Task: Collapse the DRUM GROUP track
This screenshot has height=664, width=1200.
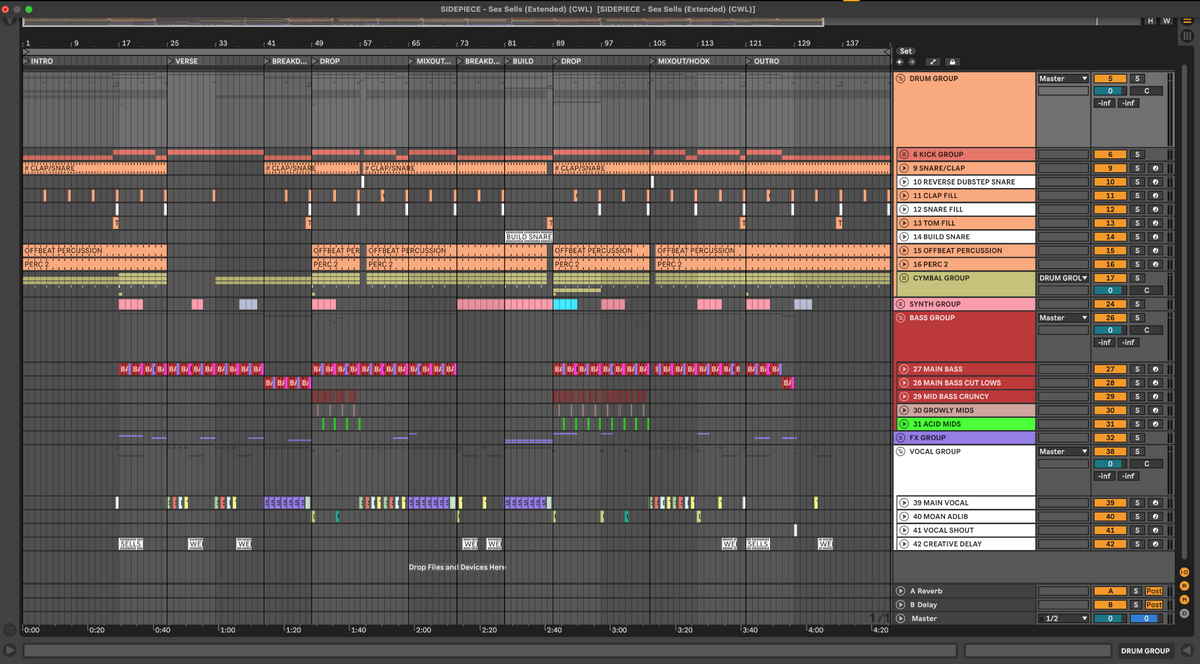Action: 901,78
